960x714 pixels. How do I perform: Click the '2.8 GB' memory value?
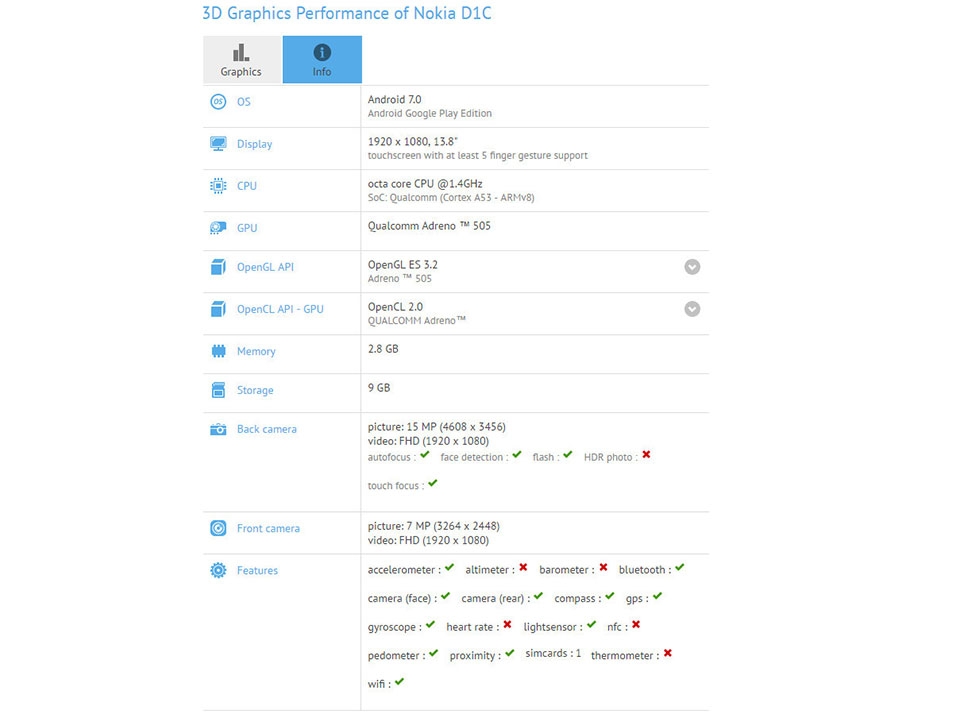[x=383, y=349]
